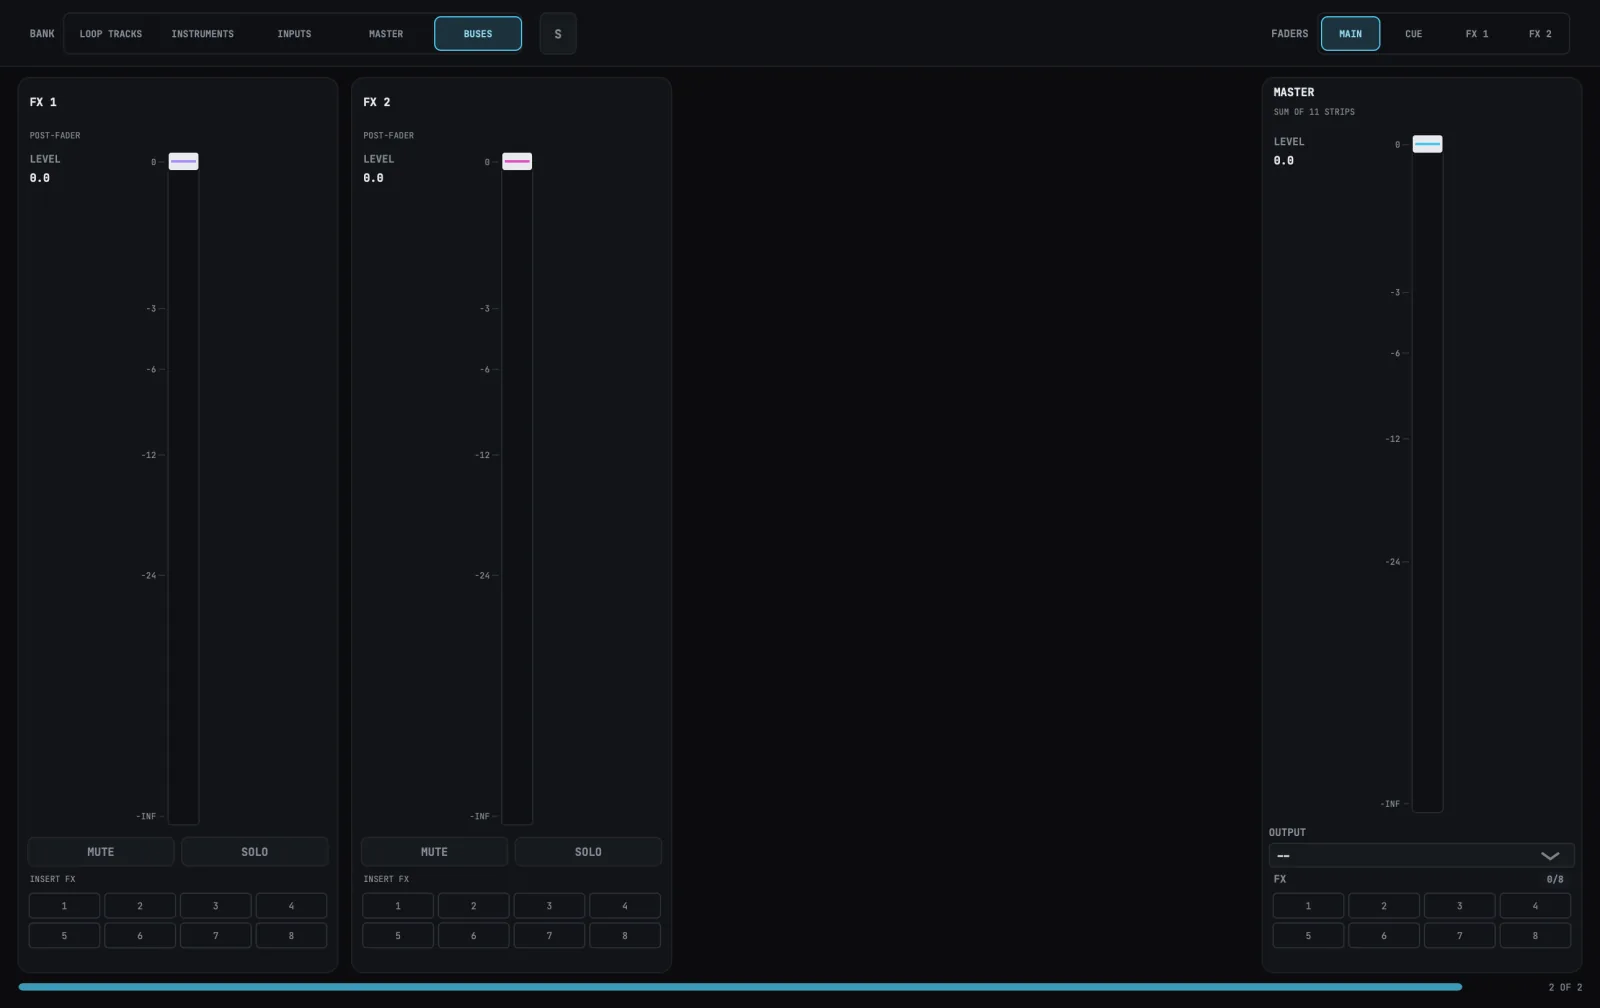
Task: Open Master FX slot 7
Action: pos(1460,936)
